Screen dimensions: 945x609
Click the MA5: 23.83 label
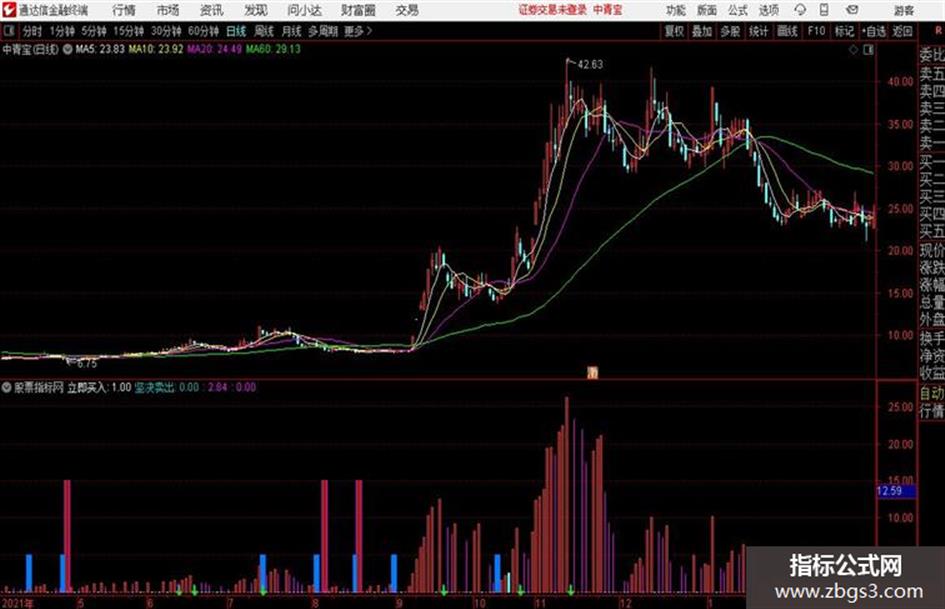click(100, 49)
